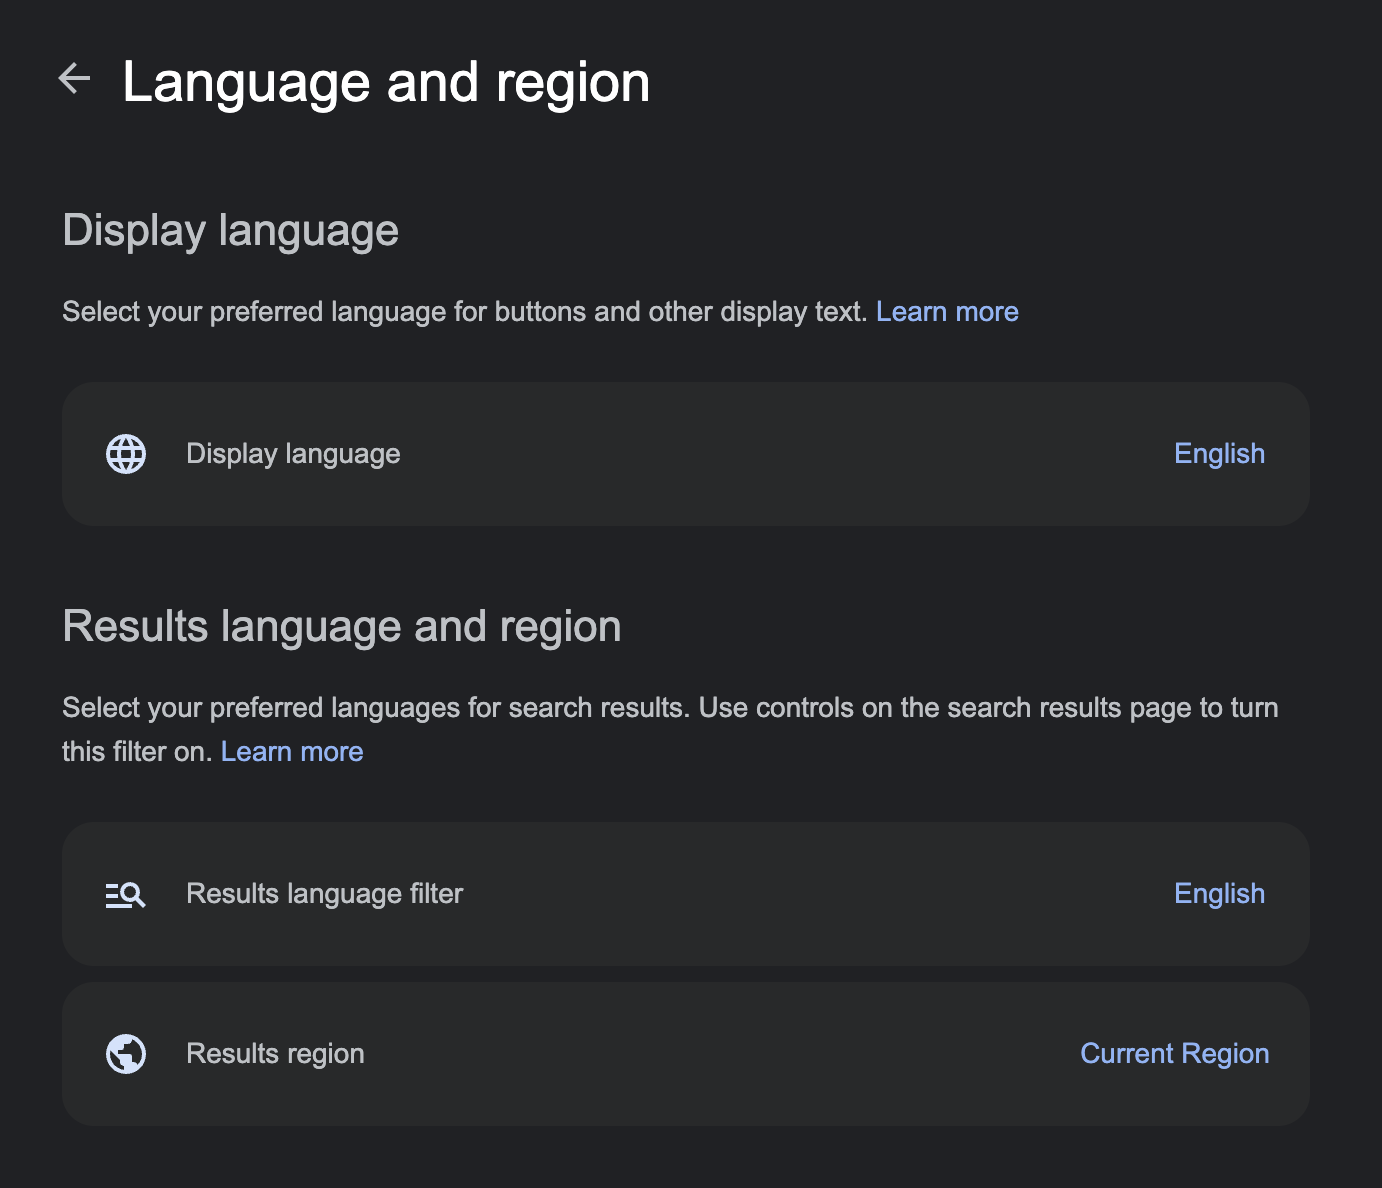Click the back arrow icon

tap(74, 78)
